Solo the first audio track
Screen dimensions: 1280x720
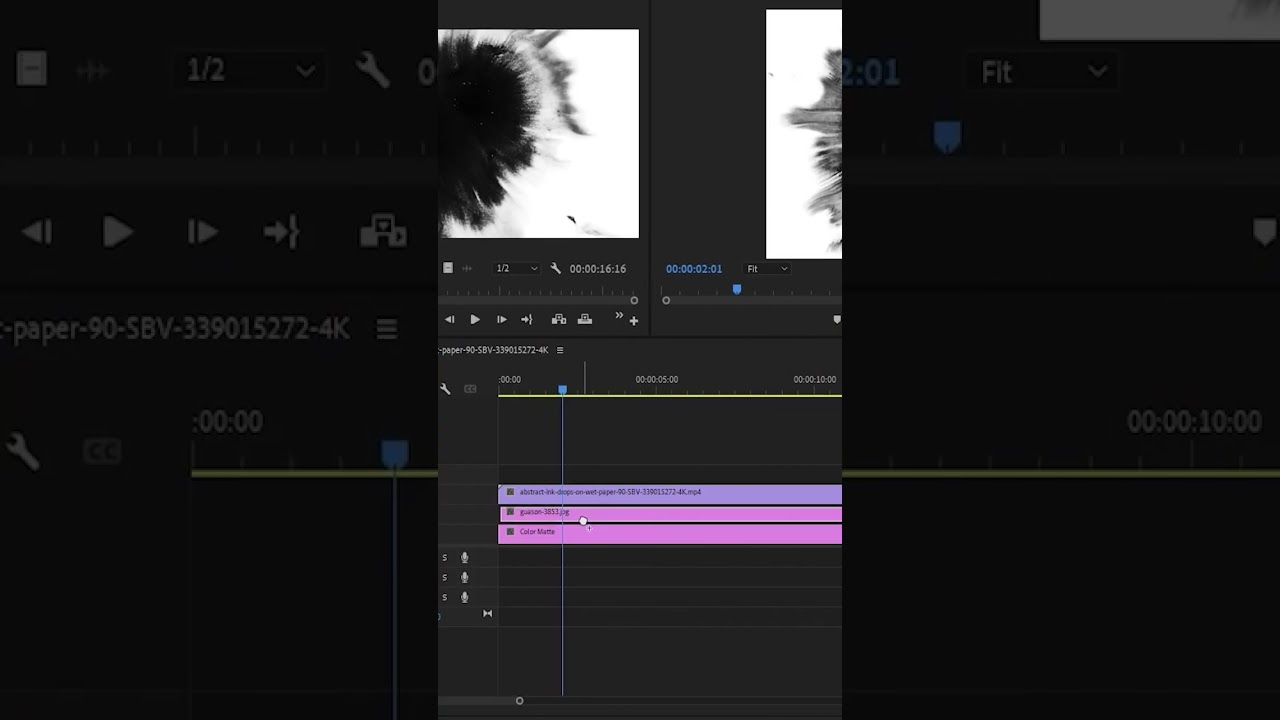(x=444, y=557)
